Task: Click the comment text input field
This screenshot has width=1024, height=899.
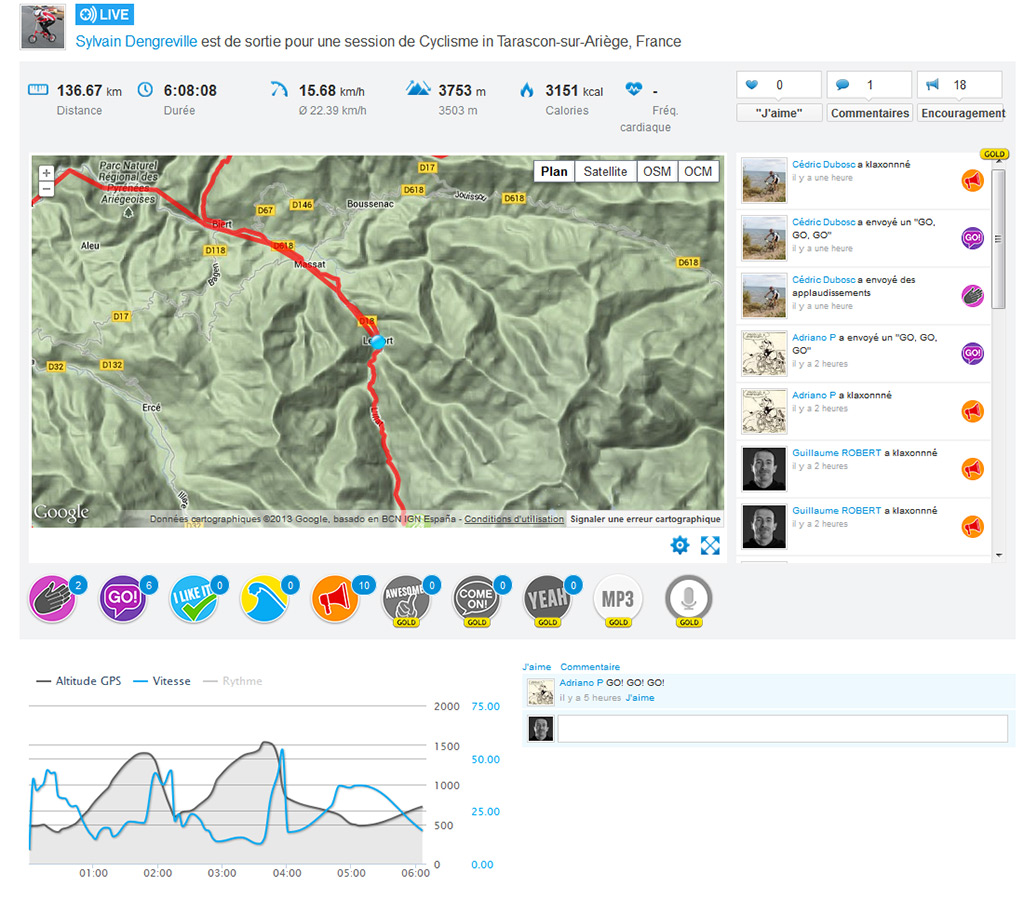Action: (x=781, y=729)
